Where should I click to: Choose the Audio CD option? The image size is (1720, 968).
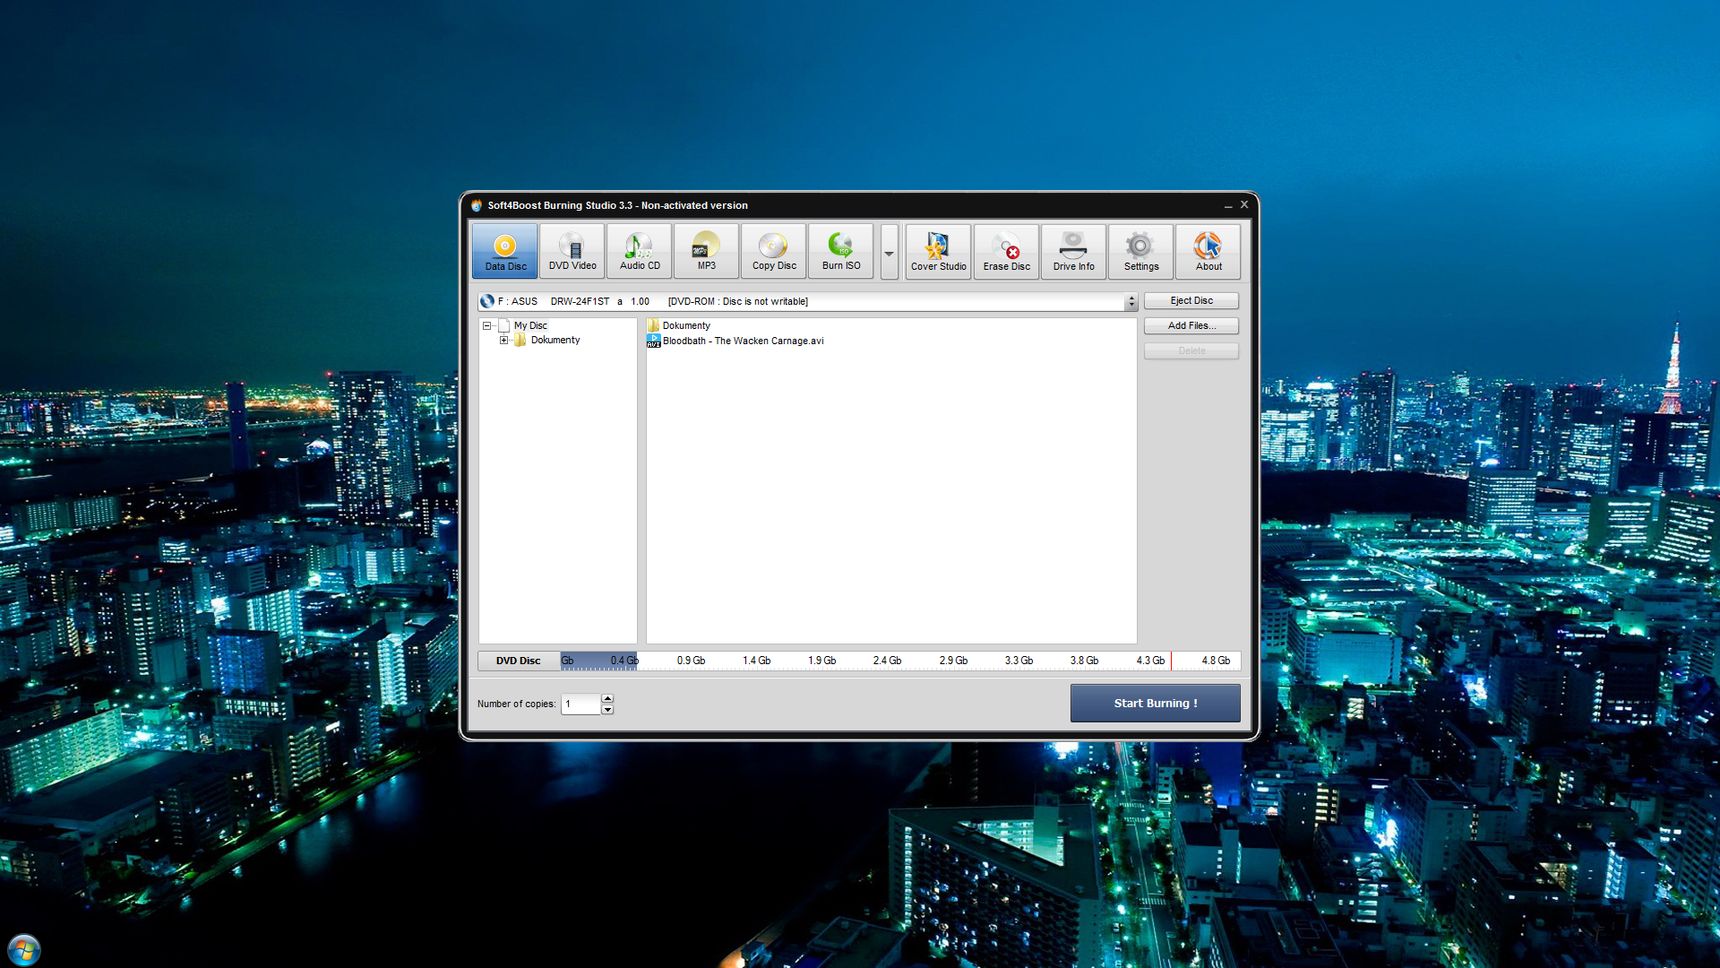(x=639, y=250)
